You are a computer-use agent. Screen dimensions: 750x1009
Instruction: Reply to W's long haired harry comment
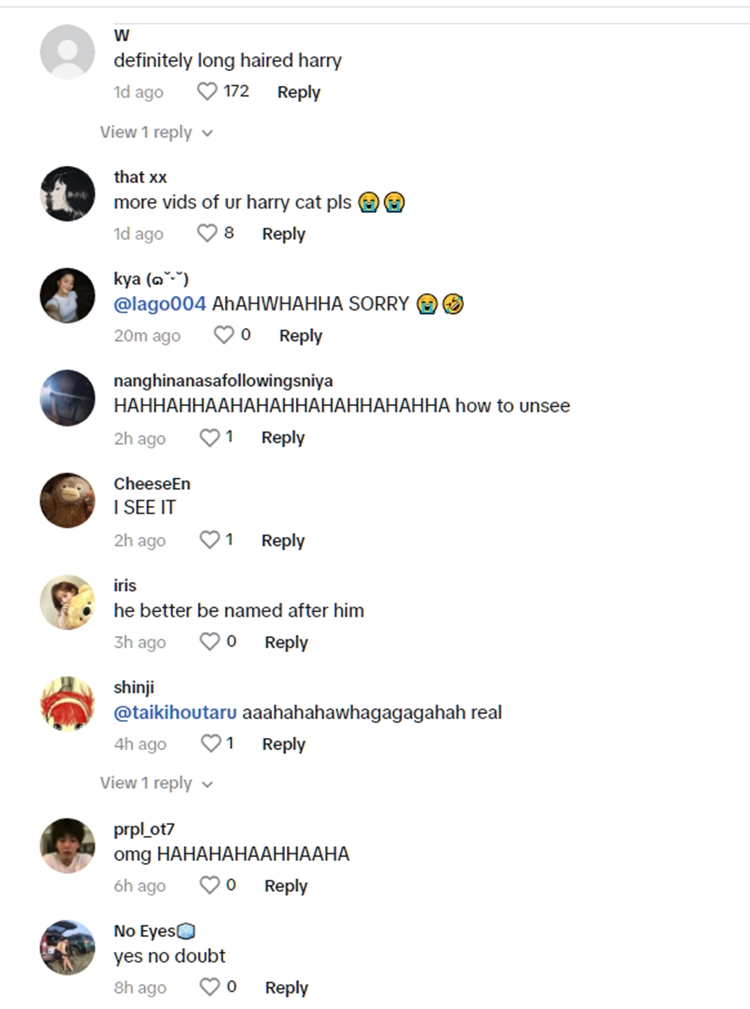pyautogui.click(x=298, y=92)
